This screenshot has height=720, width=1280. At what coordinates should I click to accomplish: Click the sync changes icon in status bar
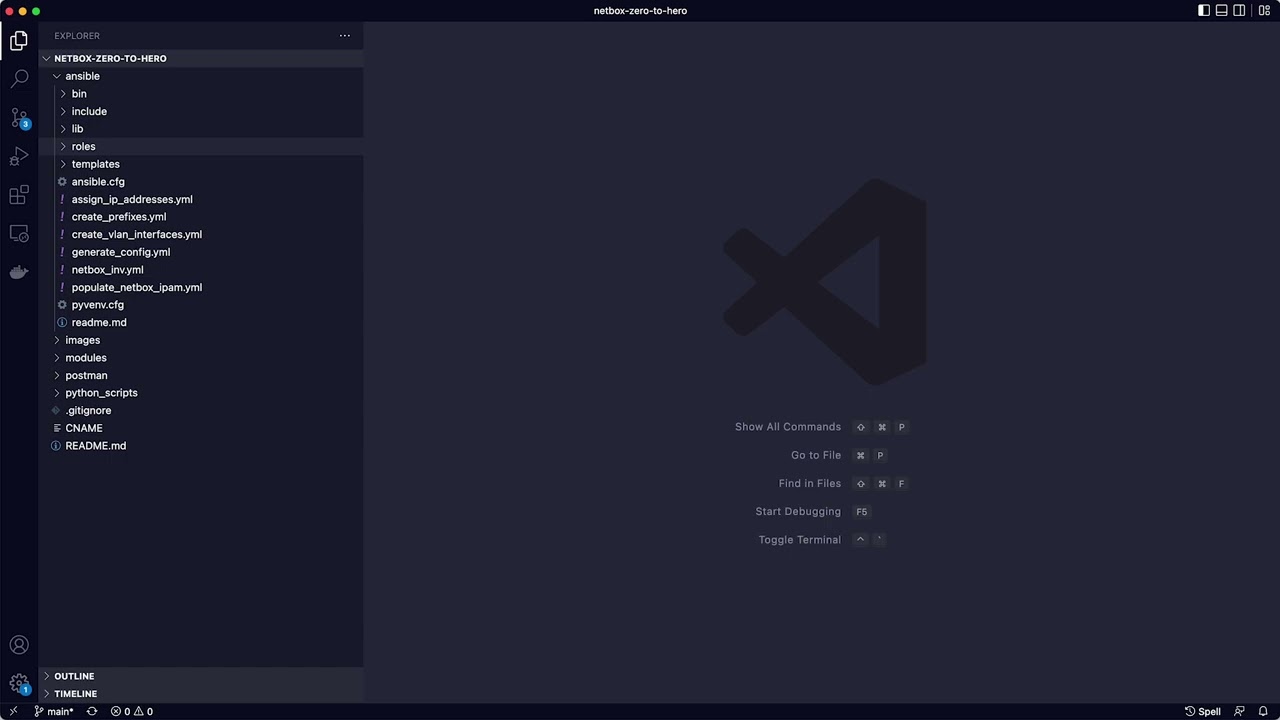(x=92, y=711)
